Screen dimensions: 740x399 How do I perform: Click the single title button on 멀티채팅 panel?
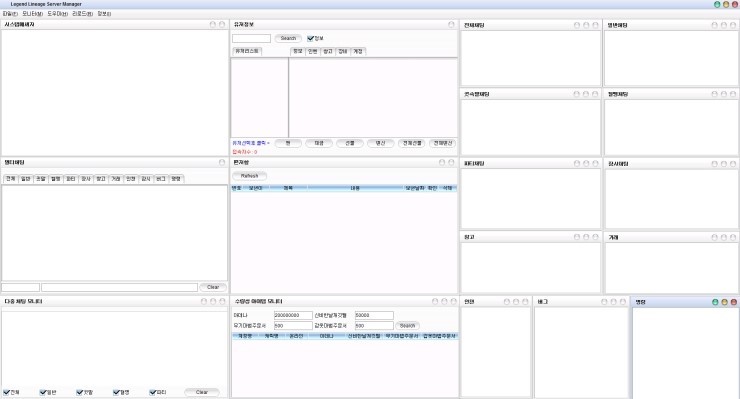[x=222, y=162]
